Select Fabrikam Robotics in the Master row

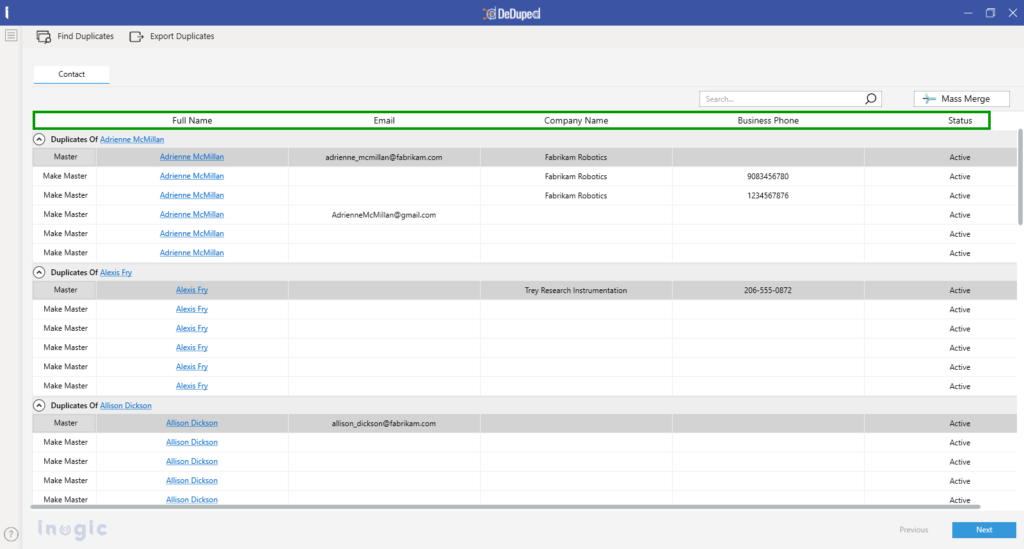tap(576, 157)
